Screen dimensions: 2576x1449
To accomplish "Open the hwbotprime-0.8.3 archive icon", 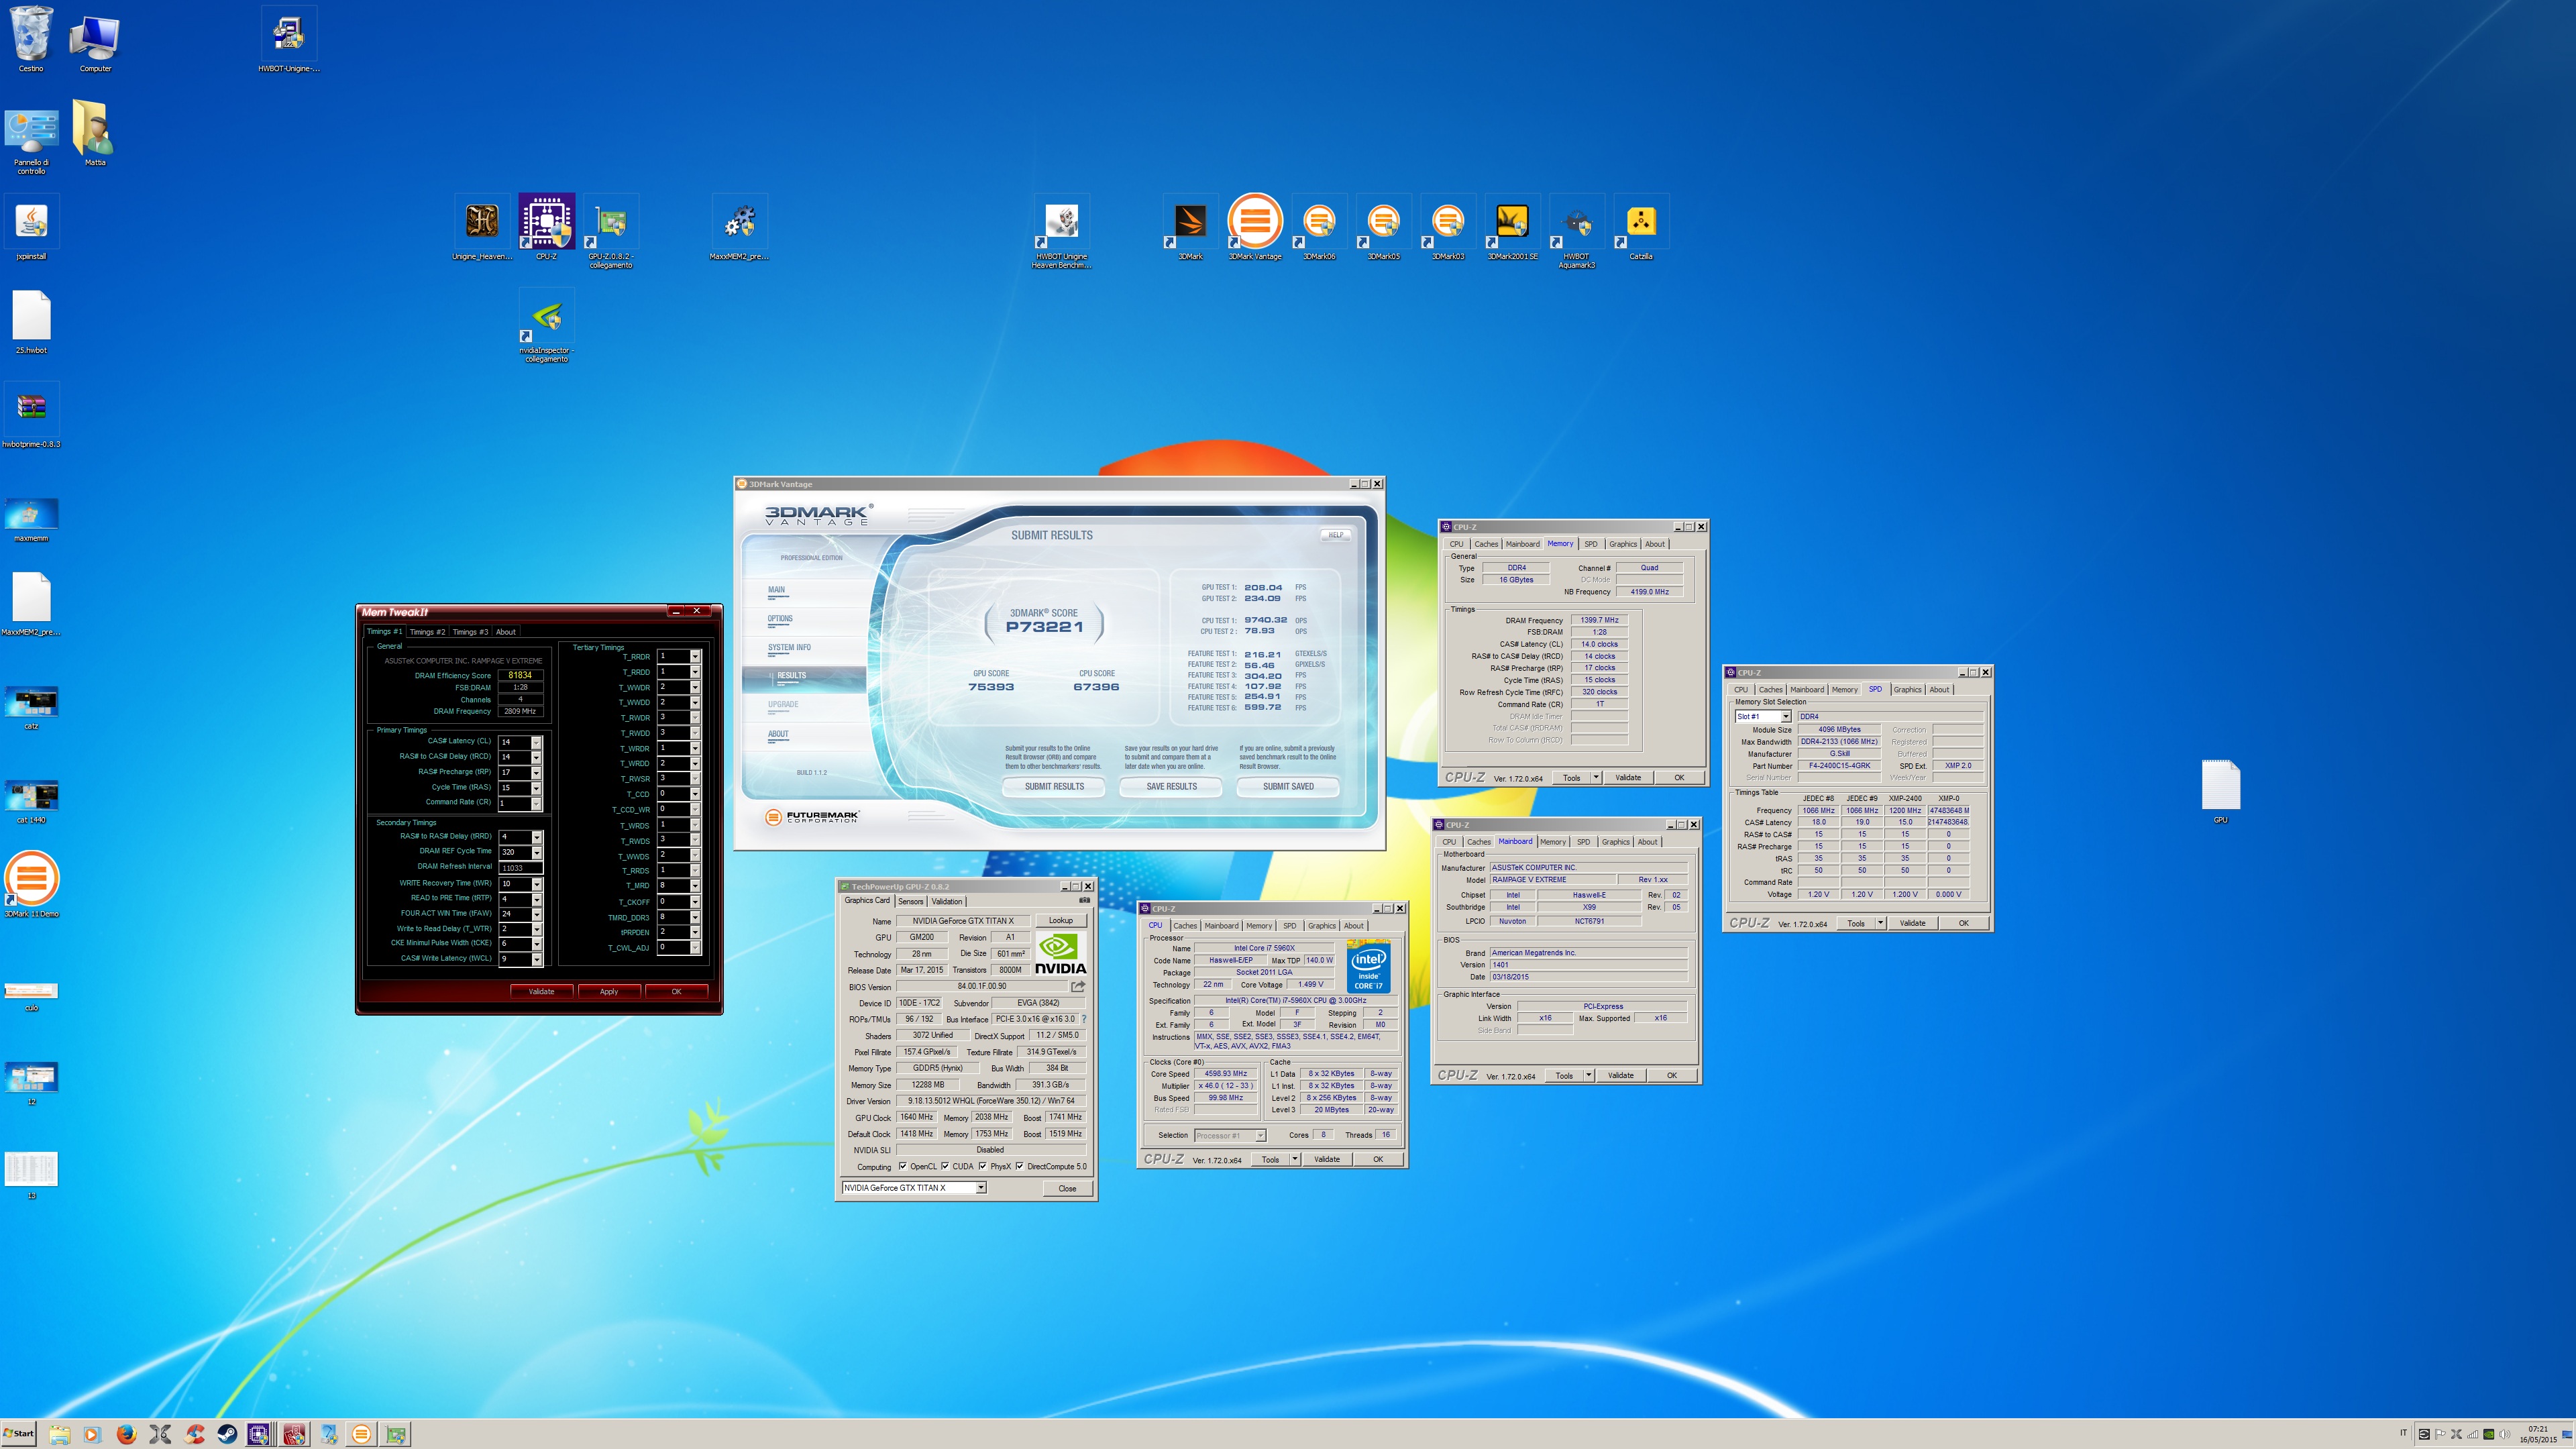I will tap(31, 414).
